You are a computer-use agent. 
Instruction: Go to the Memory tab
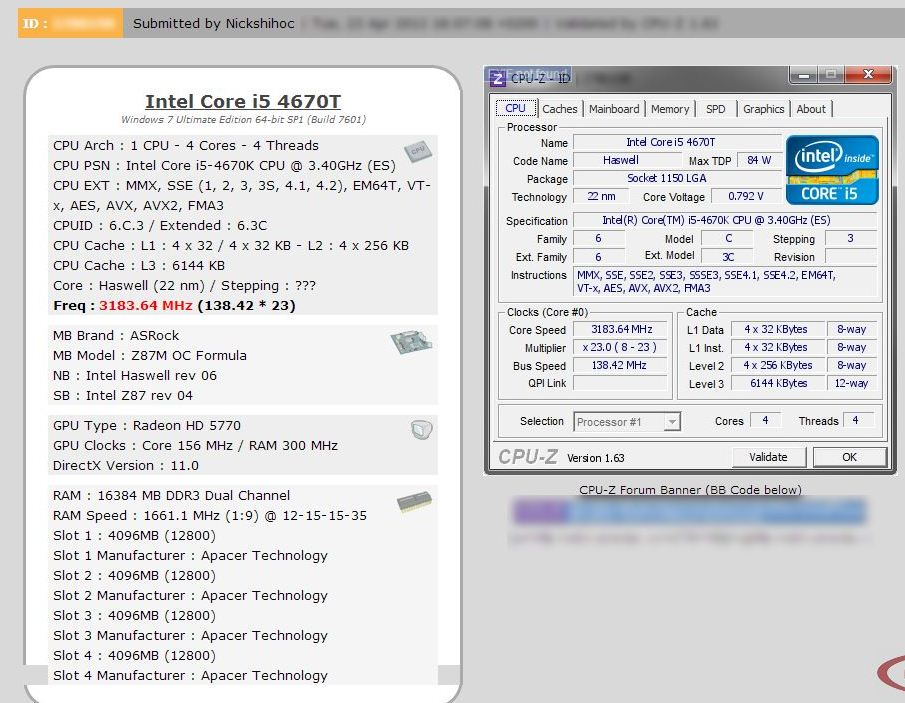click(x=670, y=109)
